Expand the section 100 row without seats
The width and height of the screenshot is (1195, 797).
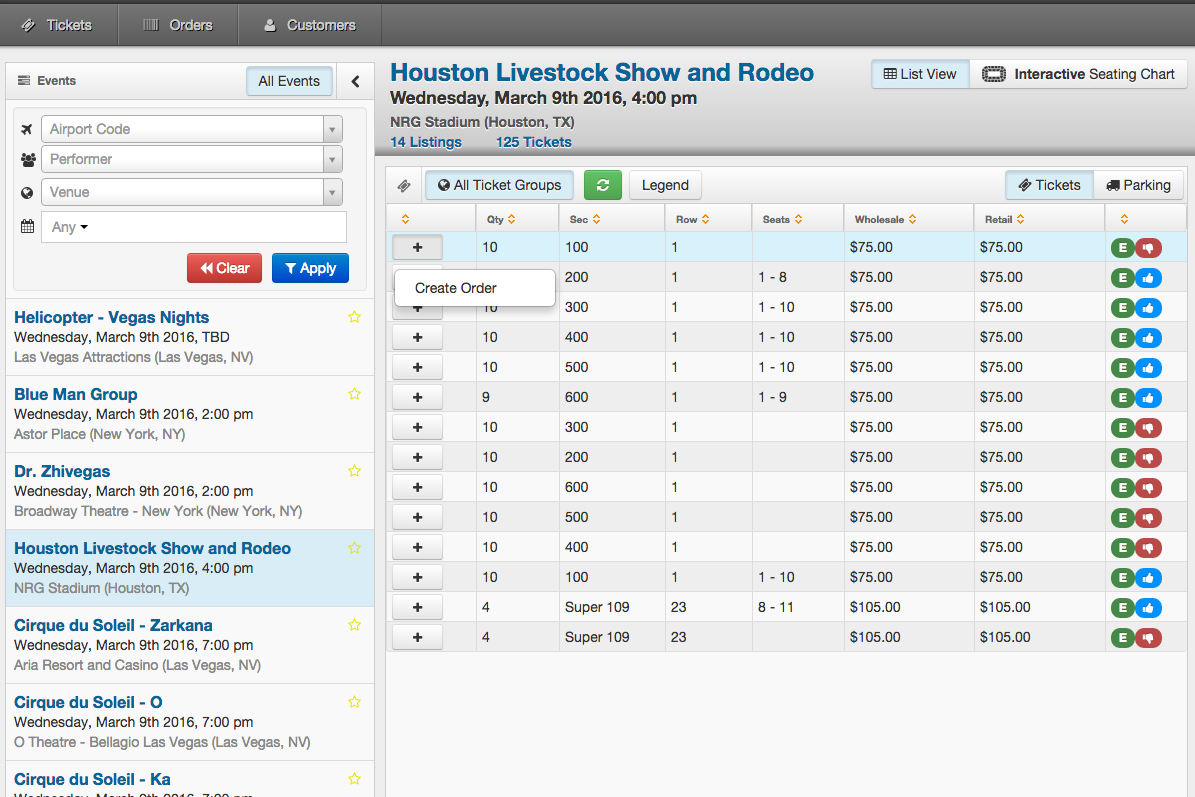(417, 248)
